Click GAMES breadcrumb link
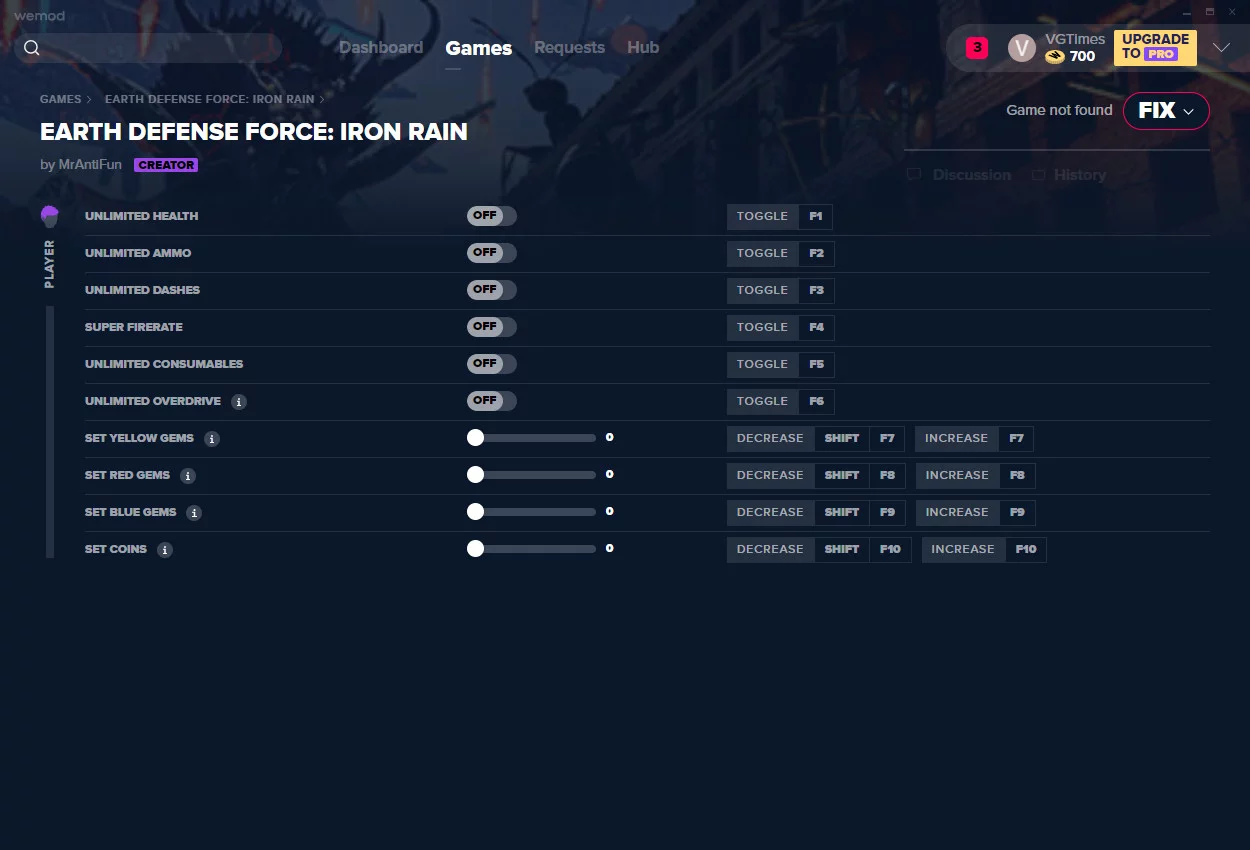This screenshot has height=850, width=1250. point(60,100)
